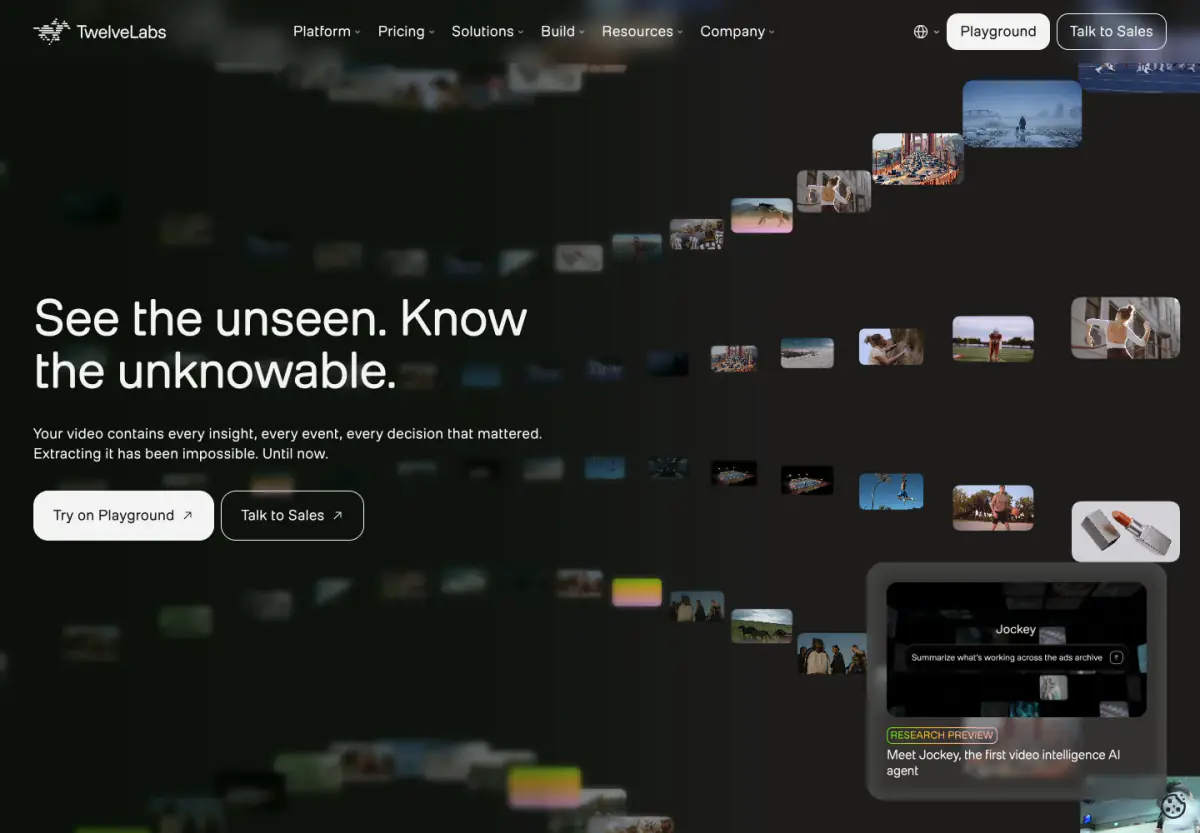Select the horse at sunset thumbnail
Viewport: 1200px width, 833px height.
point(762,215)
